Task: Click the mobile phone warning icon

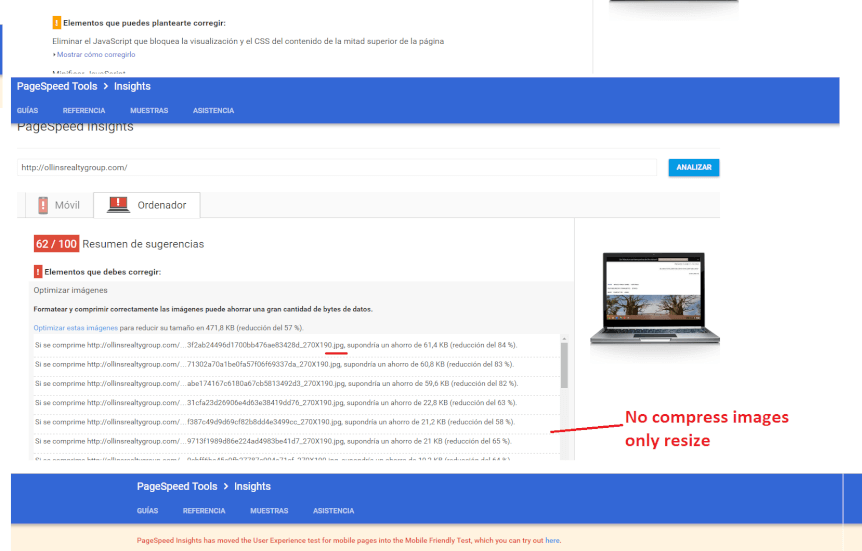Action: 43,205
